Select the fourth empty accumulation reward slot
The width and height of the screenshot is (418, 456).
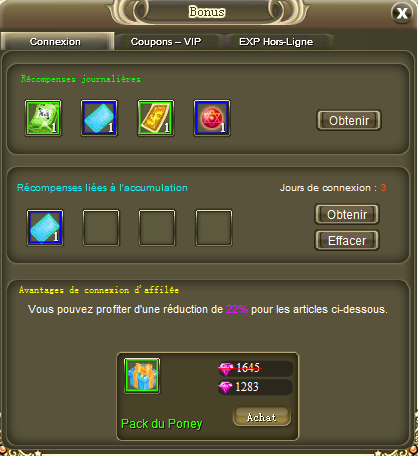[x=214, y=228]
